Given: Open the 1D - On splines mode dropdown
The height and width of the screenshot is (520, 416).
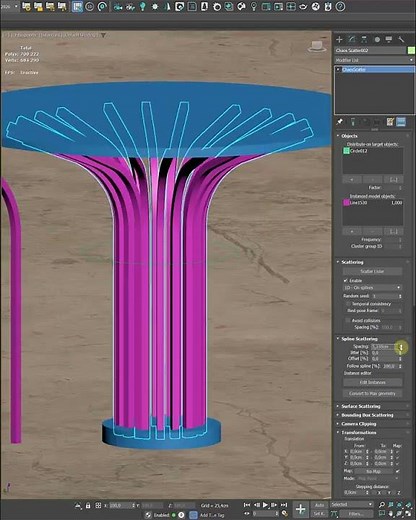Looking at the screenshot, I should (x=372, y=287).
